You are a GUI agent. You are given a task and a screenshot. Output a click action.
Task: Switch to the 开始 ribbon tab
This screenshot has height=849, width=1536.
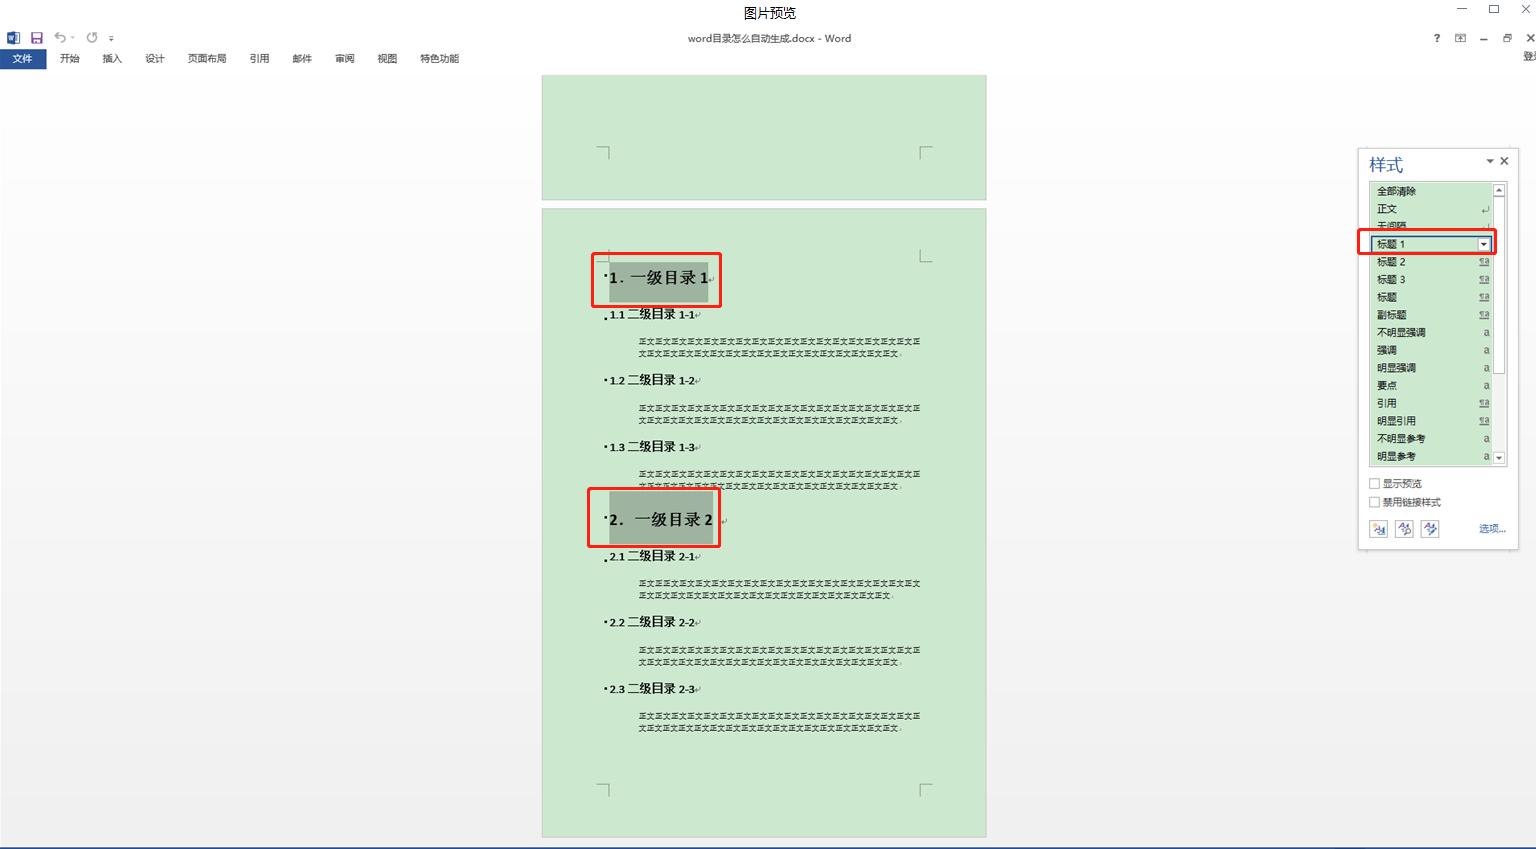(69, 59)
